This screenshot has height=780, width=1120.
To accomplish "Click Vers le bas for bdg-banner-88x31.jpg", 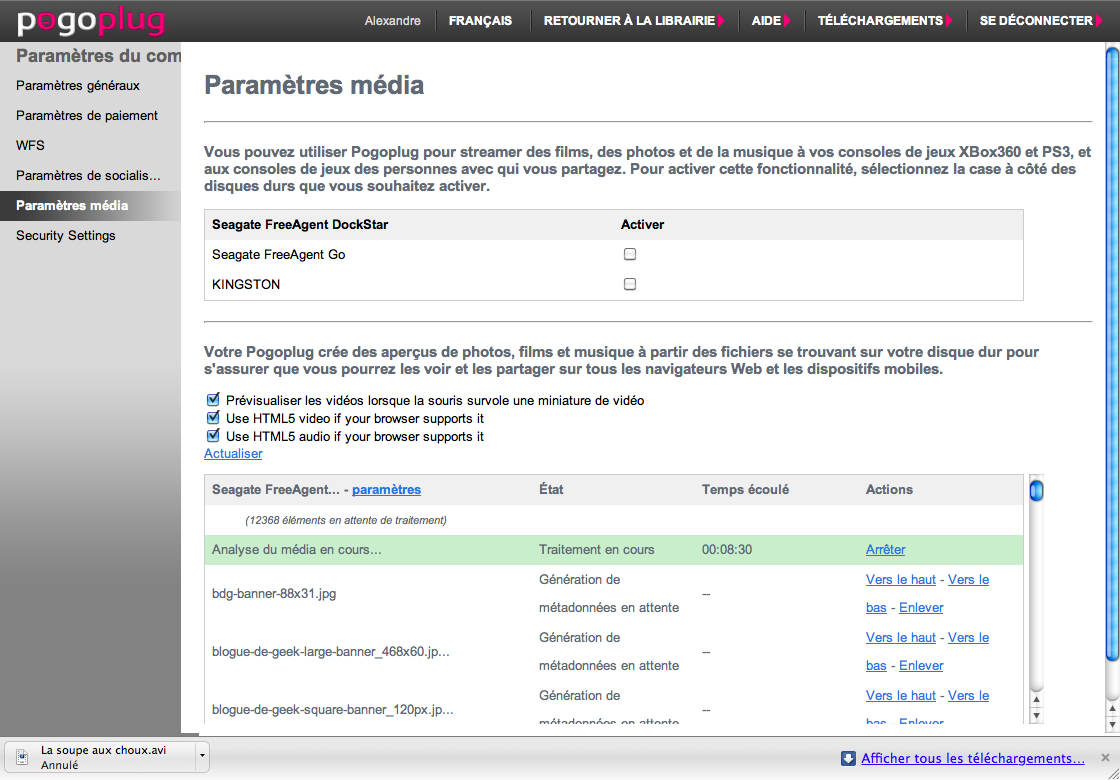I will 968,579.
